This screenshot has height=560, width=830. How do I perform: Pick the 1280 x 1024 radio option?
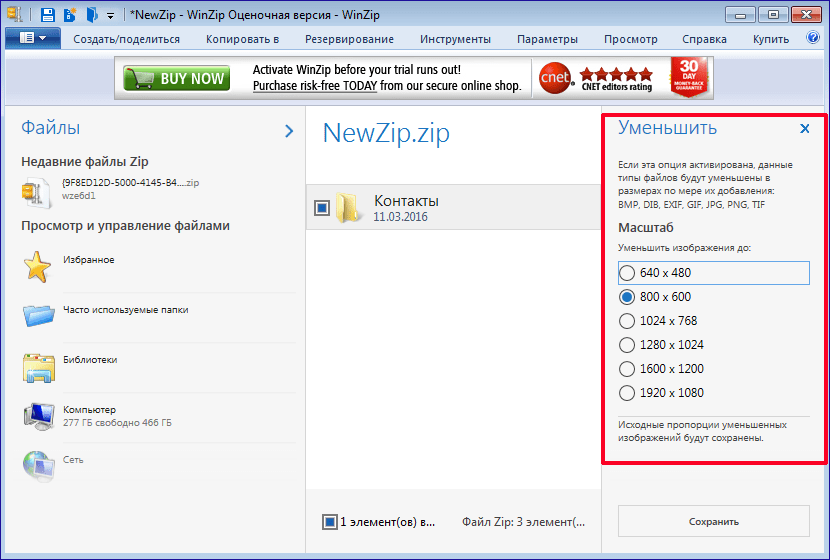pos(627,345)
